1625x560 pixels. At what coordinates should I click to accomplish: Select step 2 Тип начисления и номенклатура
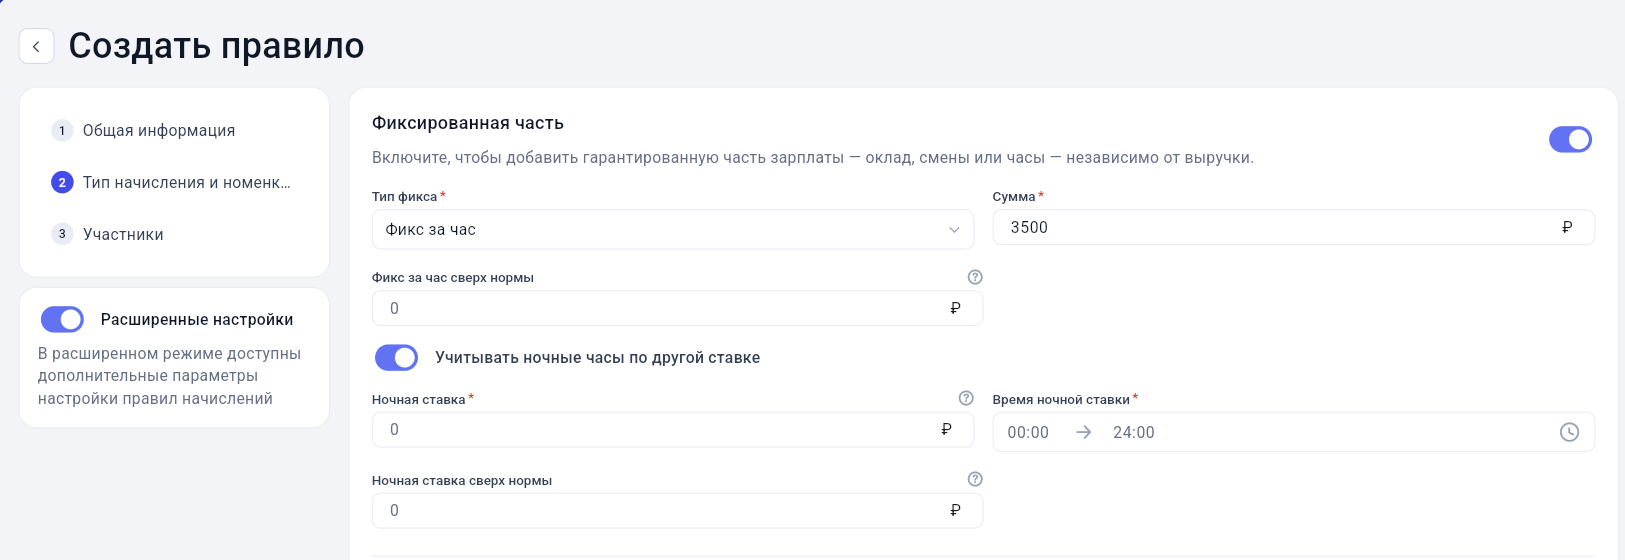(x=171, y=182)
